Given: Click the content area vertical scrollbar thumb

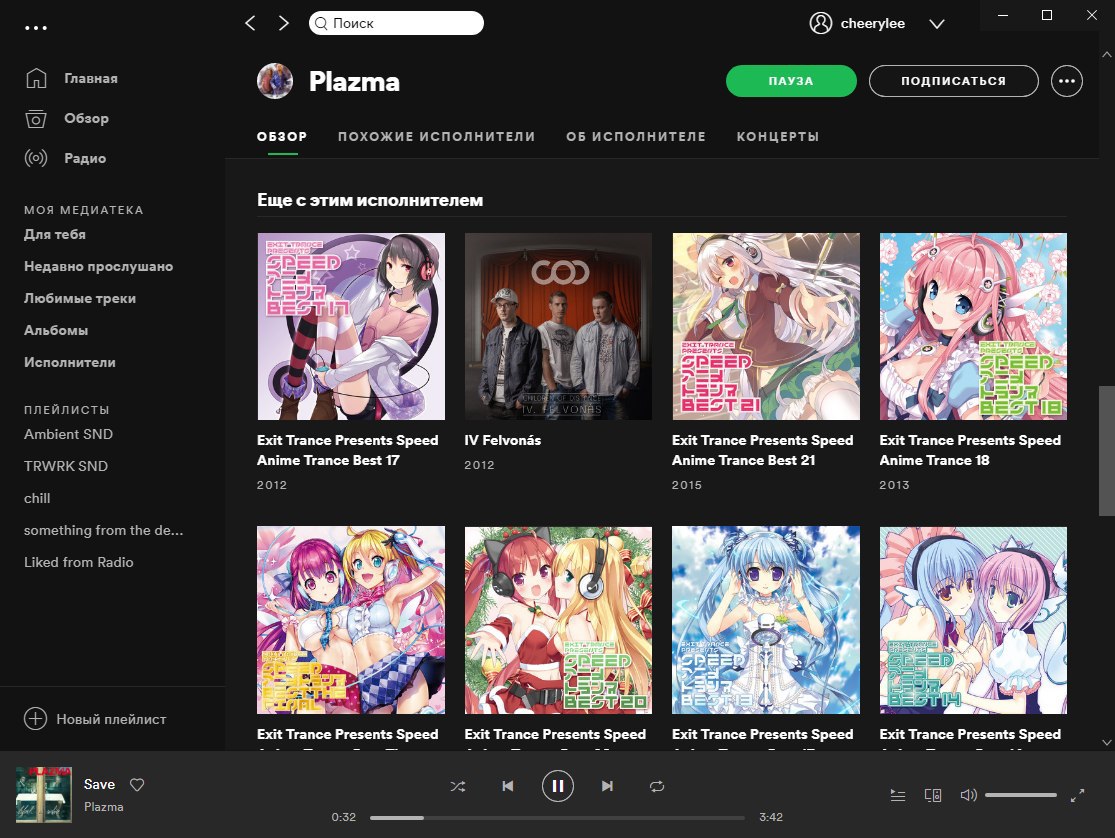Looking at the screenshot, I should (1106, 451).
